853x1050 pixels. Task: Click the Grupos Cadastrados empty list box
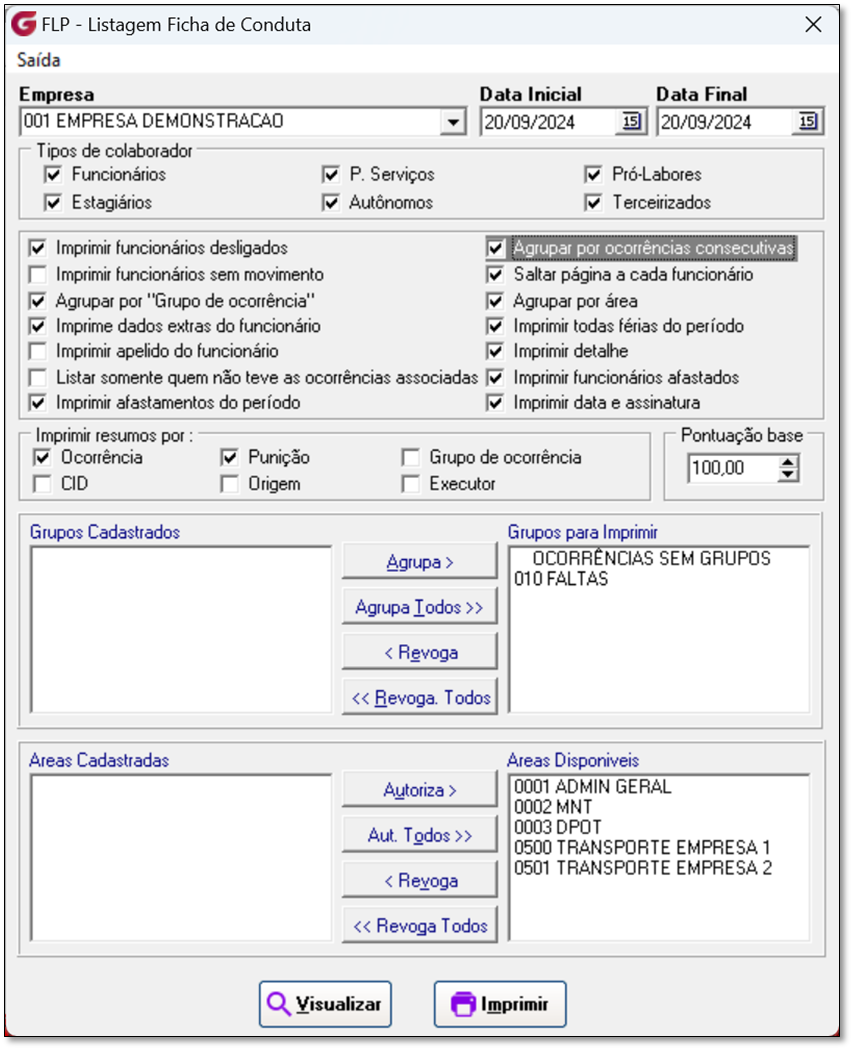pos(181,629)
